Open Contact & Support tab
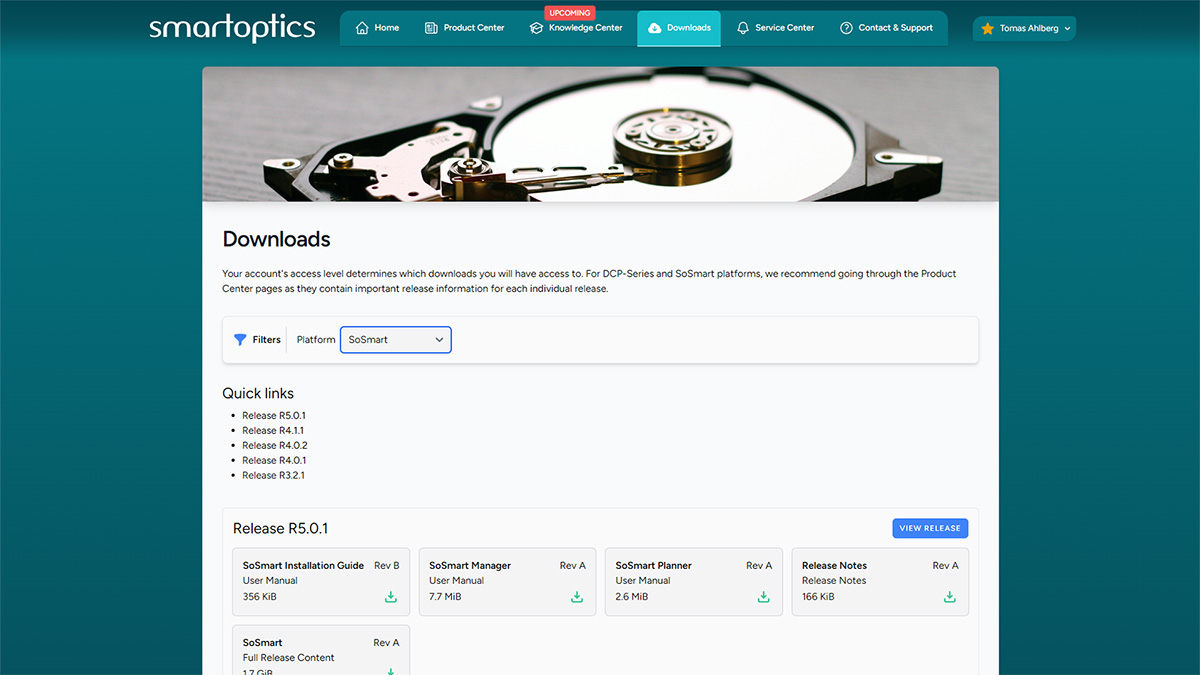Viewport: 1200px width, 675px height. click(x=886, y=28)
